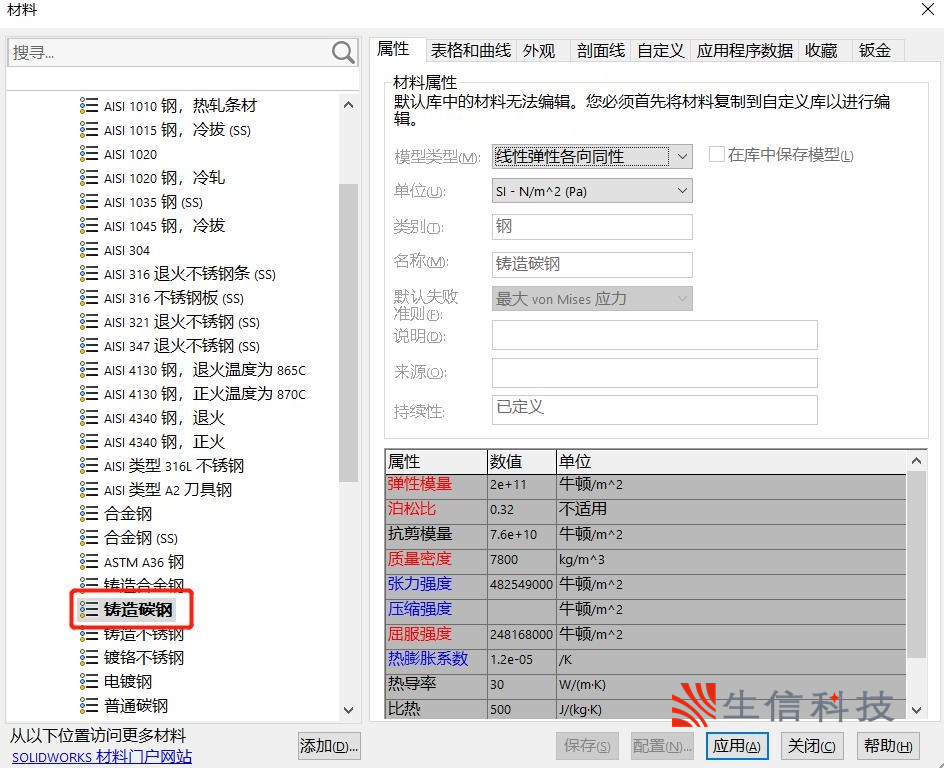Screen dimensions: 944x768
Task: Click icon beside AISI 类型 316L 不锈钢
Action: click(x=88, y=466)
